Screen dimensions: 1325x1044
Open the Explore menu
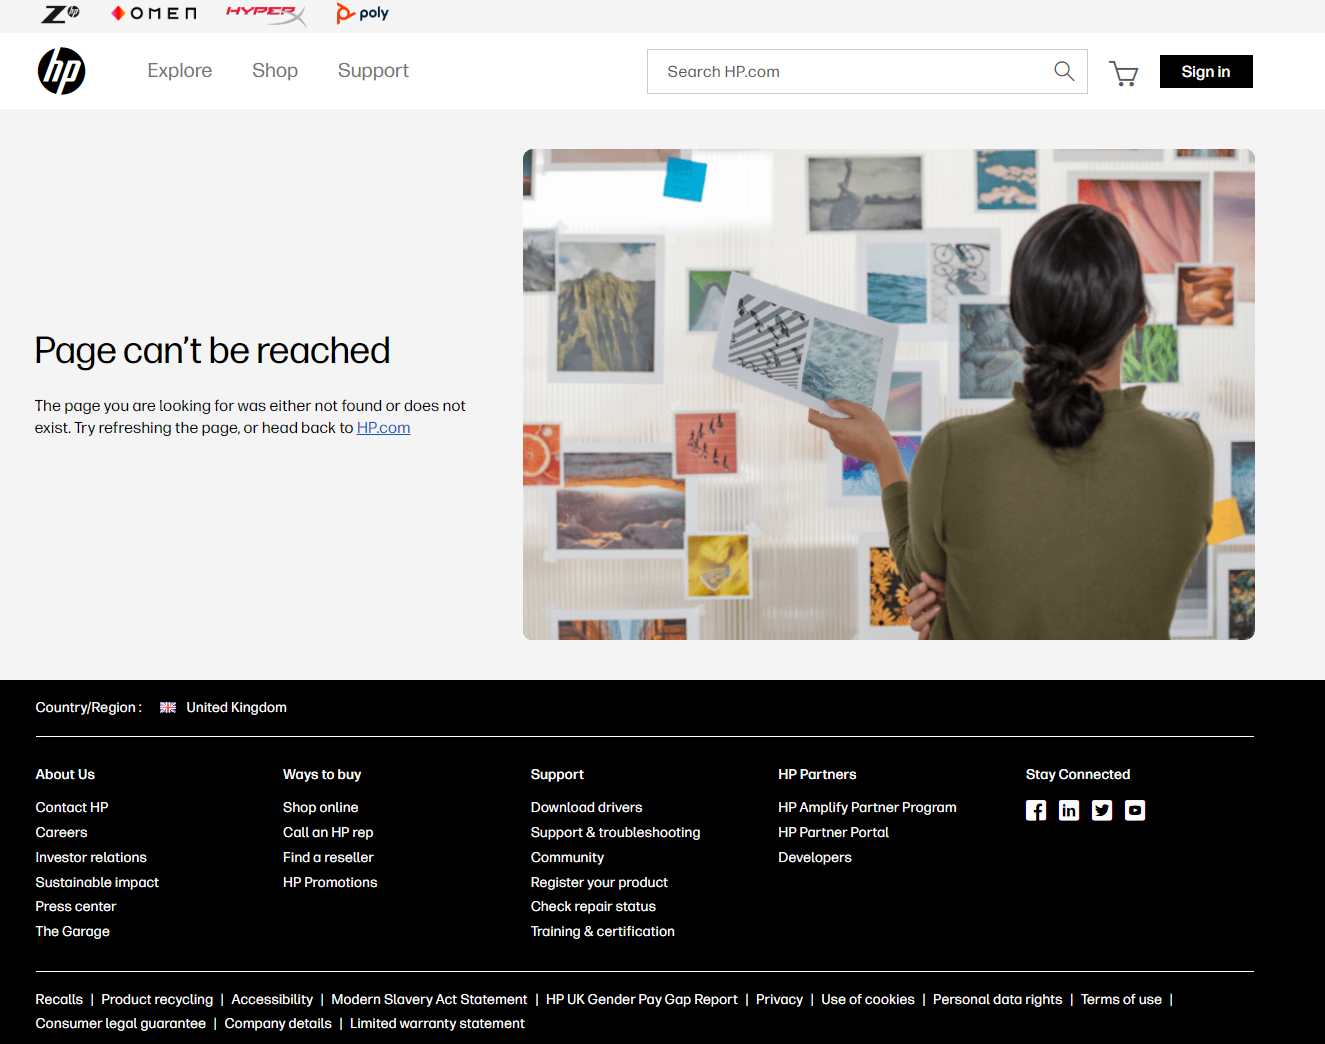(180, 71)
